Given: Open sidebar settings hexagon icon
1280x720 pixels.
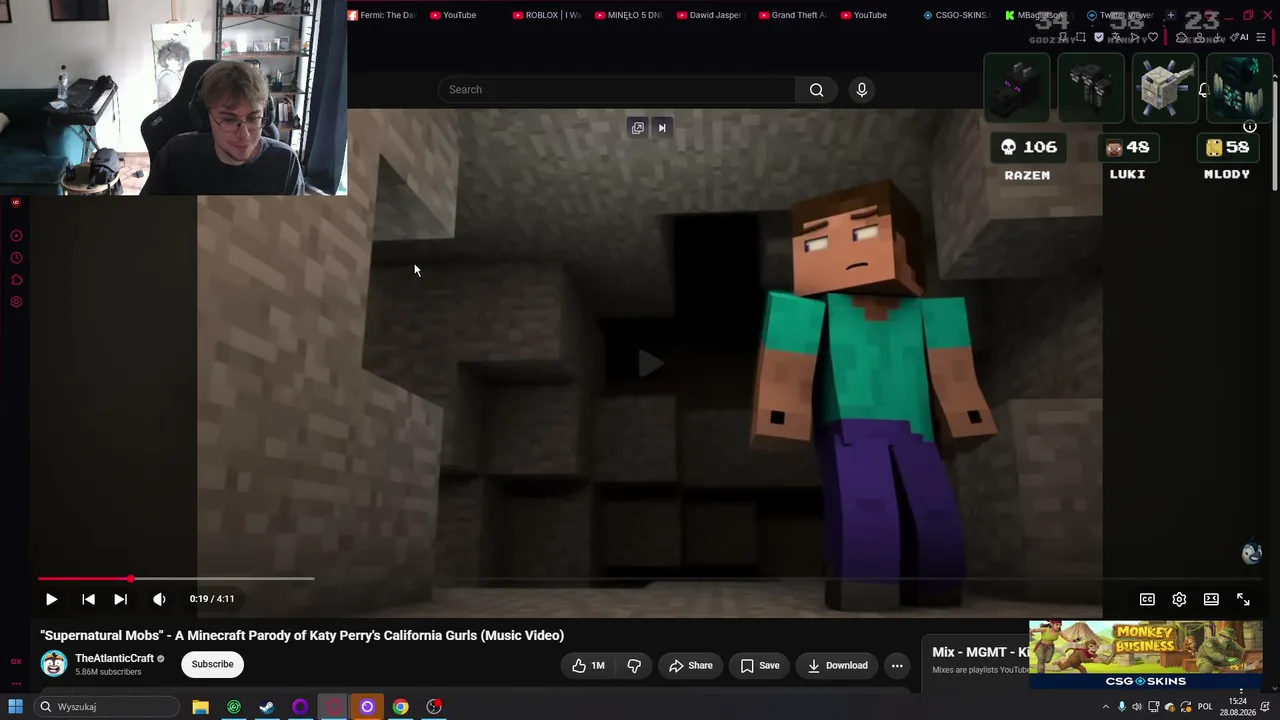Looking at the screenshot, I should point(16,302).
